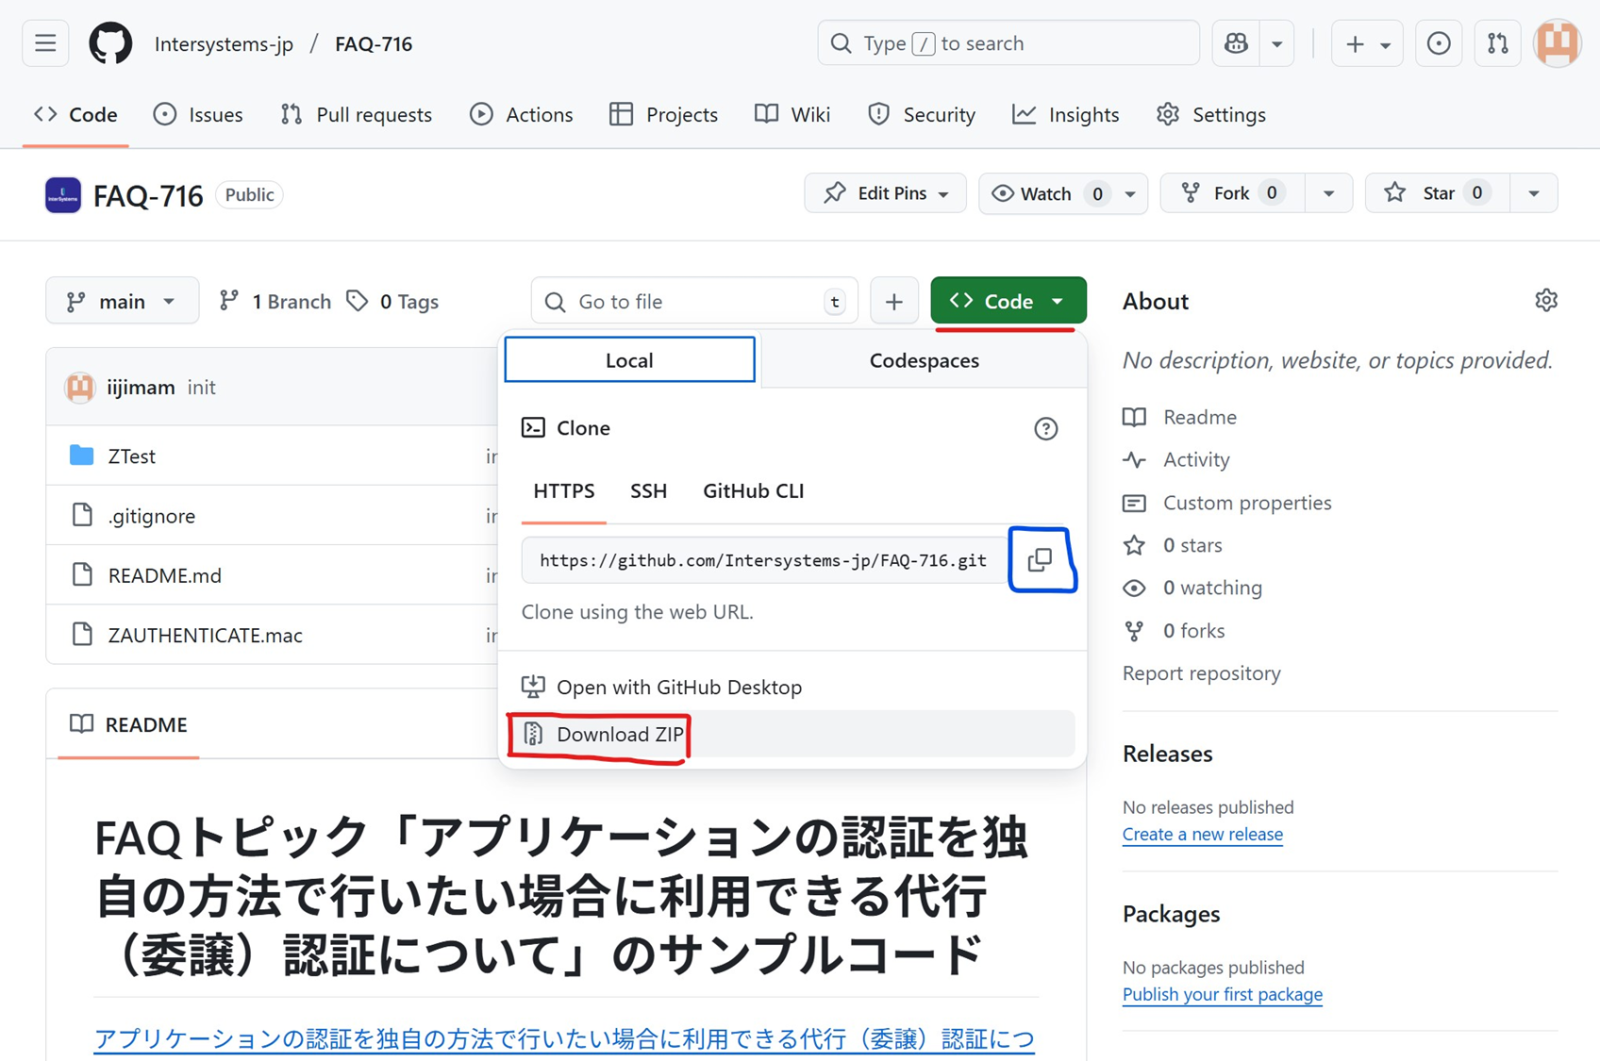Open the pull requests icon in header

coord(1497,43)
